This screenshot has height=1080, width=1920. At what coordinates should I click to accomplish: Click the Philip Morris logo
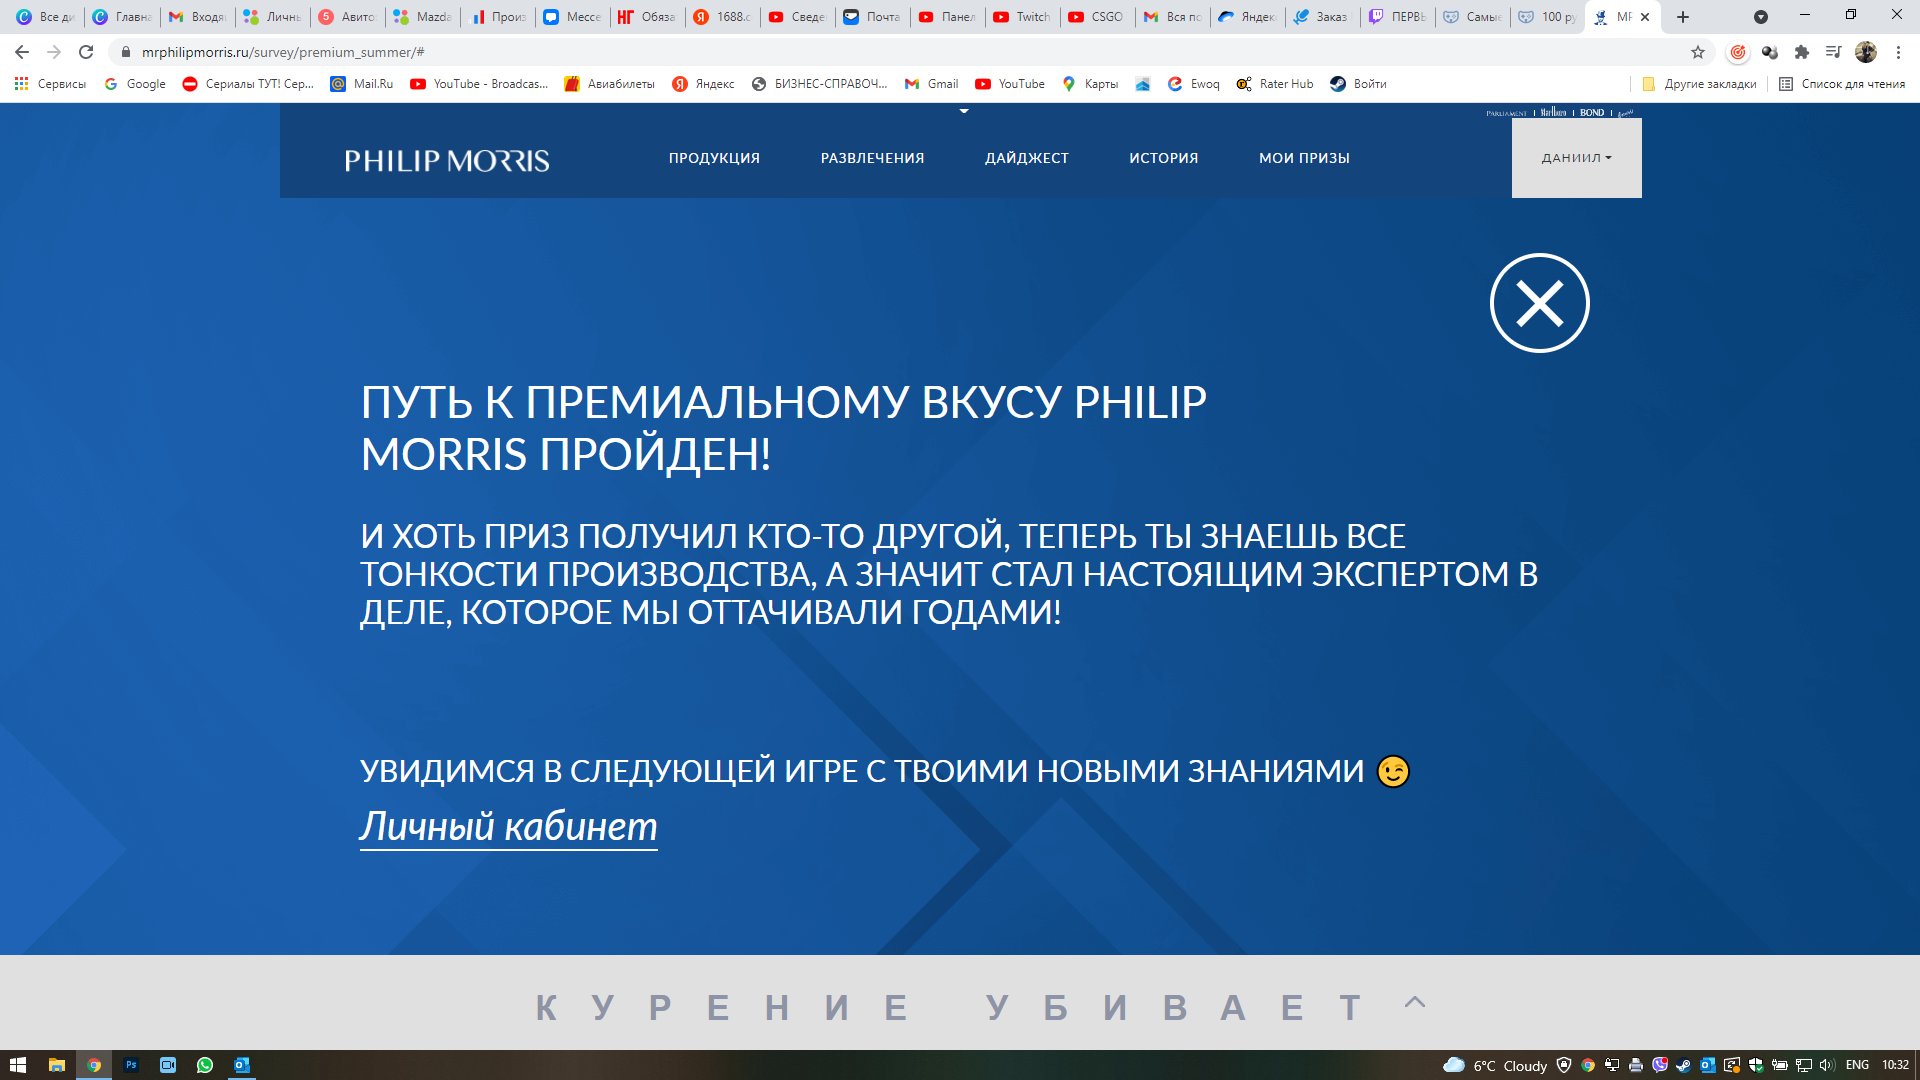tap(447, 160)
